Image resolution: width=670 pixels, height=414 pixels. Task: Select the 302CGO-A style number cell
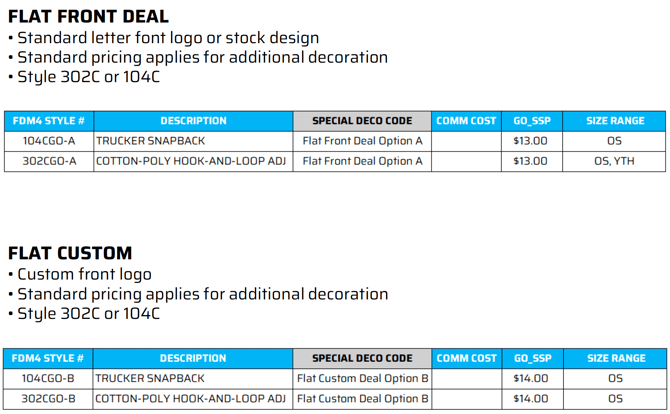[49, 161]
